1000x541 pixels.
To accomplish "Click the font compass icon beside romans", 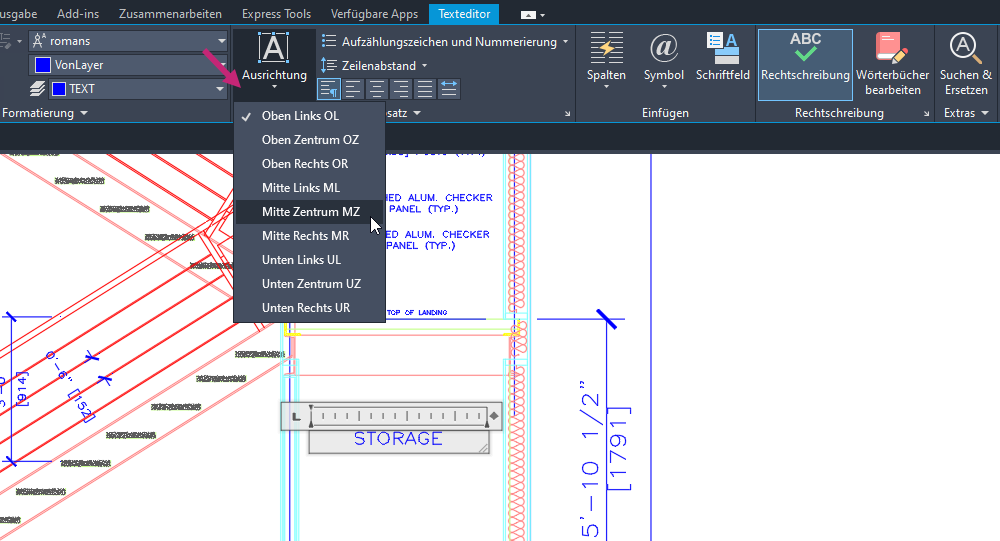I will click(38, 41).
